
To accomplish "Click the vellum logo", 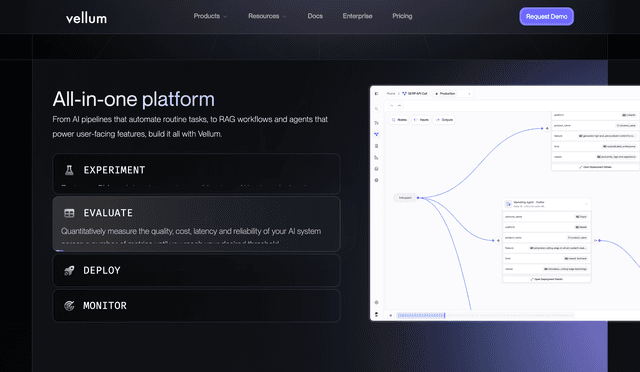I will point(86,18).
